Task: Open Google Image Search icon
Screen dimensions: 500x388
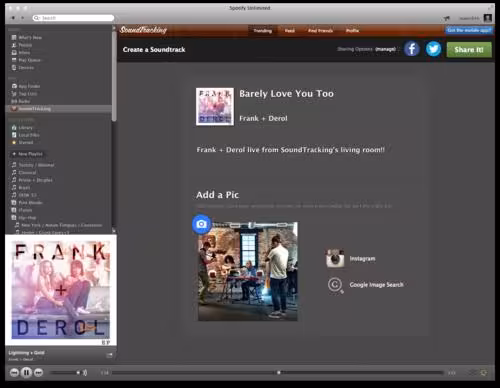Action: 335,285
